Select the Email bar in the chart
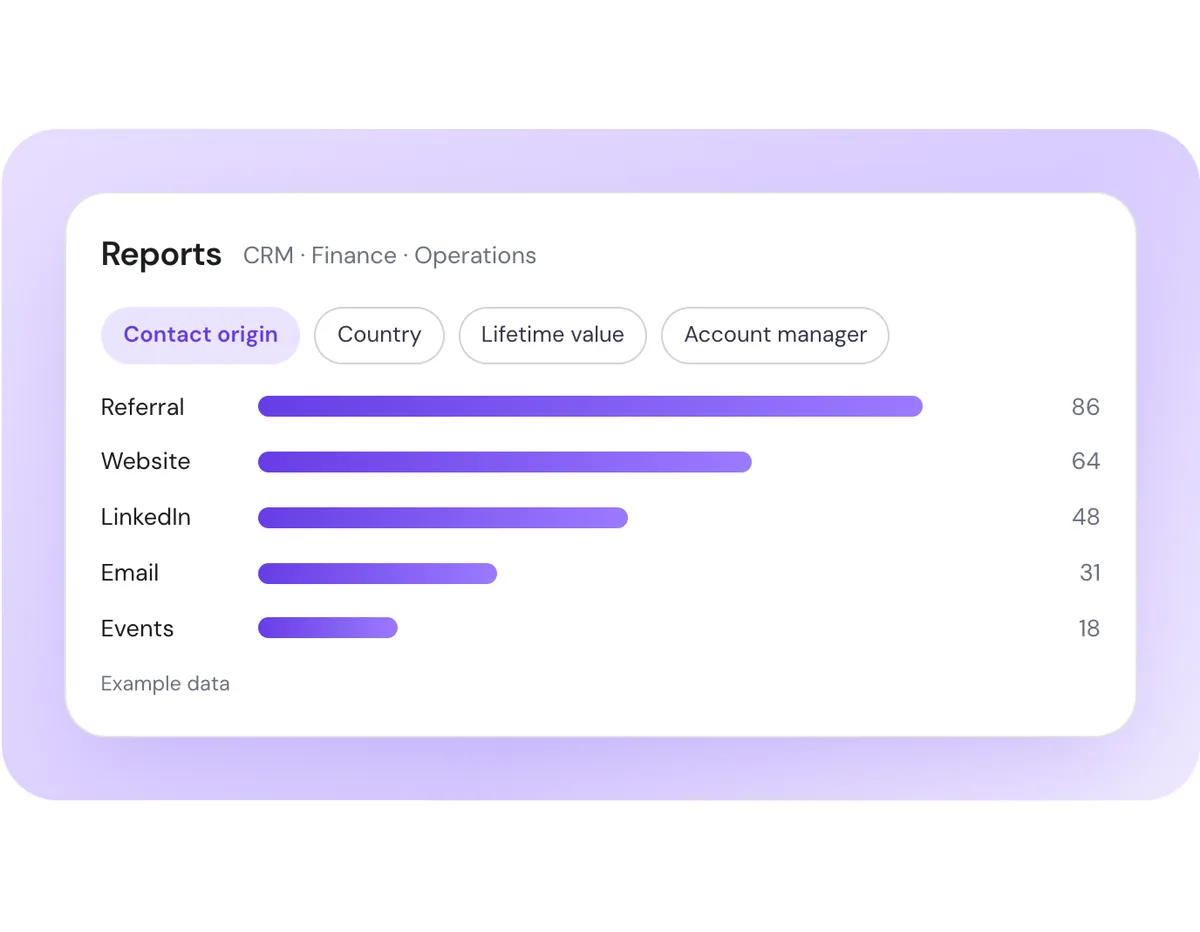 377,573
